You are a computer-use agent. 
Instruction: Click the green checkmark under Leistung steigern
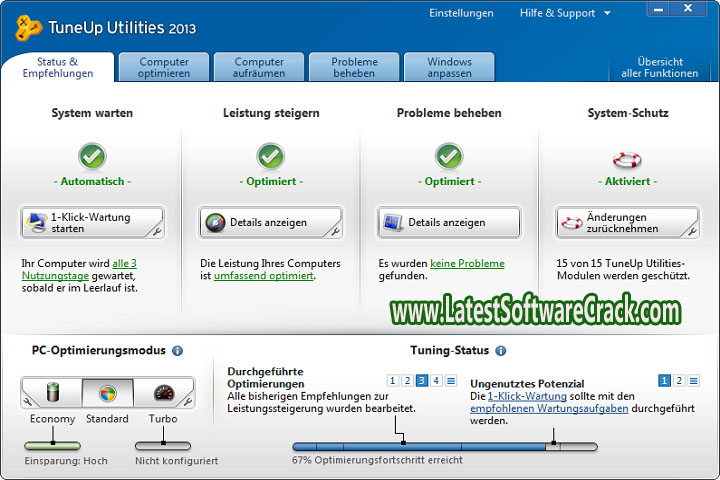point(270,156)
